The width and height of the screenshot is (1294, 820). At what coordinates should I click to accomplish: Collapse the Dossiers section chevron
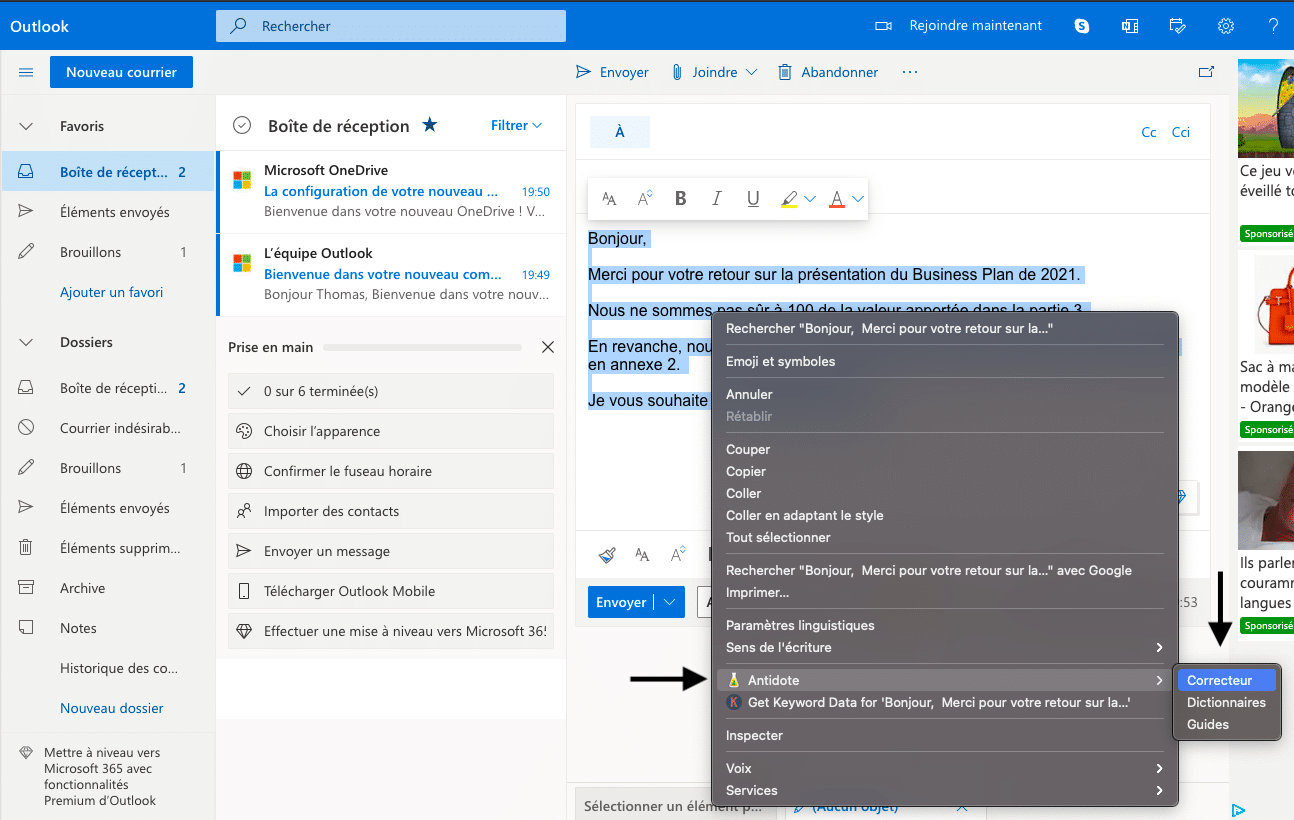27,342
